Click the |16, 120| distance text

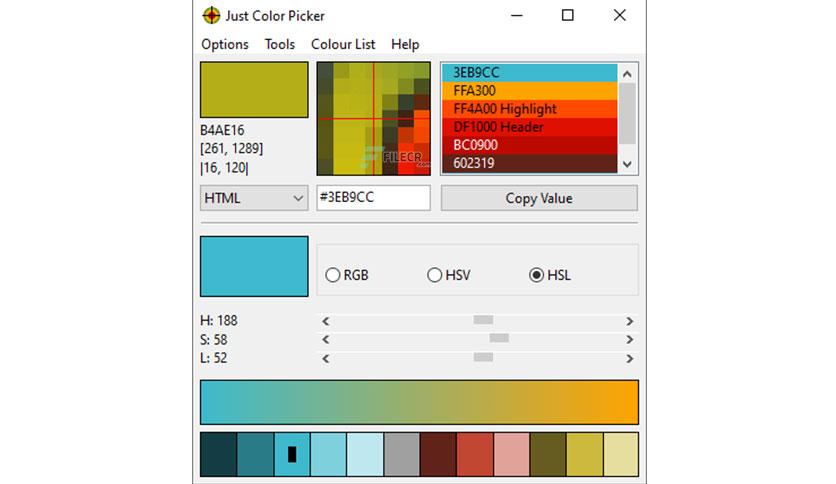(224, 168)
